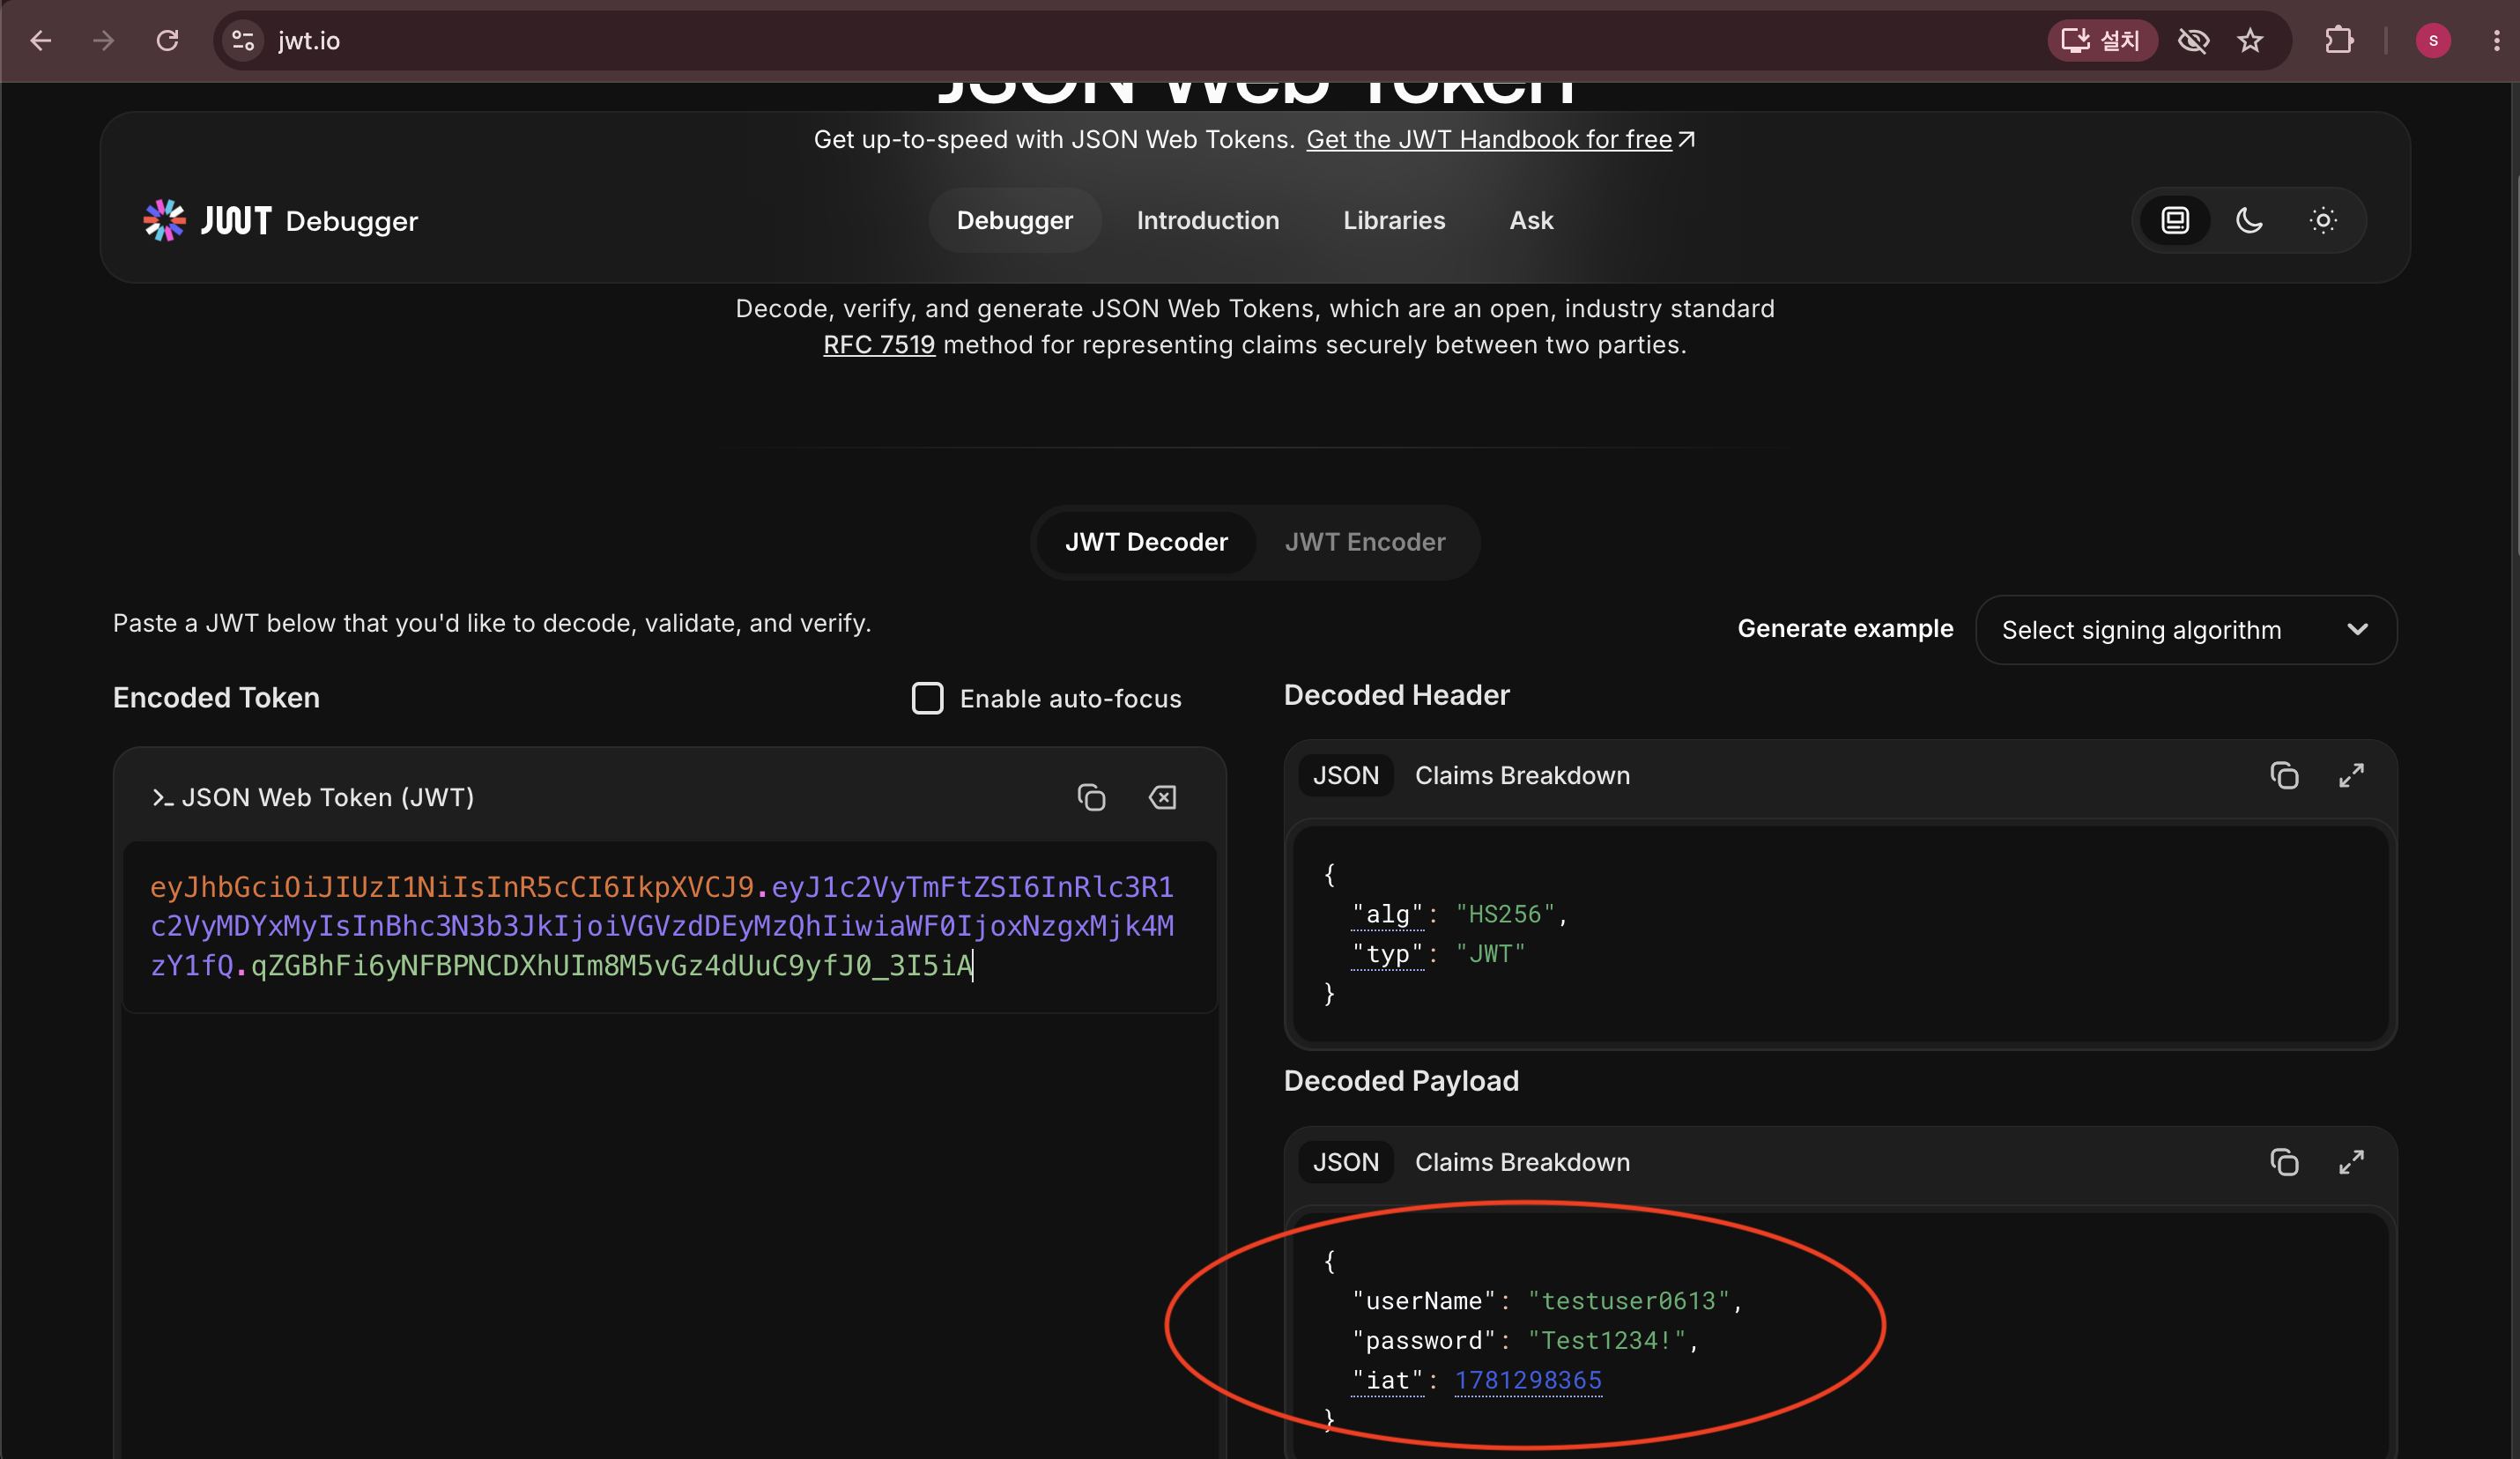The width and height of the screenshot is (2520, 1459).
Task: Open Claims Breakdown in Decoded Payload
Action: pyautogui.click(x=1522, y=1162)
